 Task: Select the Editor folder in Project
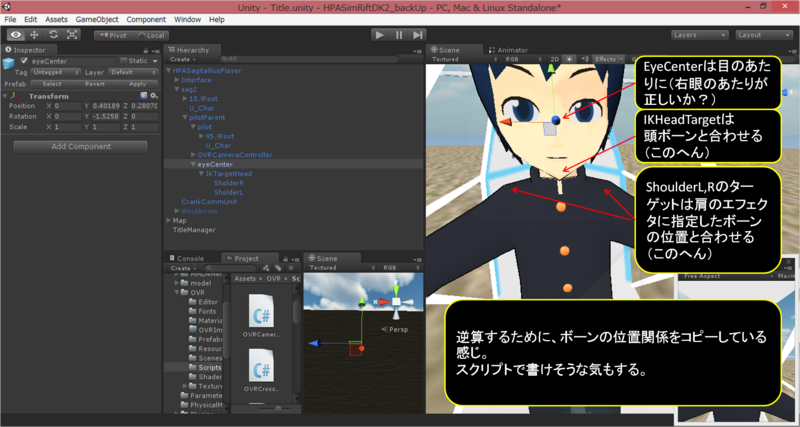tap(204, 302)
